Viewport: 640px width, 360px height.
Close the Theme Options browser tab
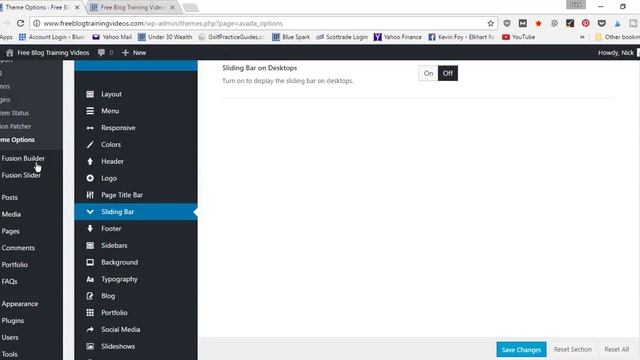[x=77, y=7]
